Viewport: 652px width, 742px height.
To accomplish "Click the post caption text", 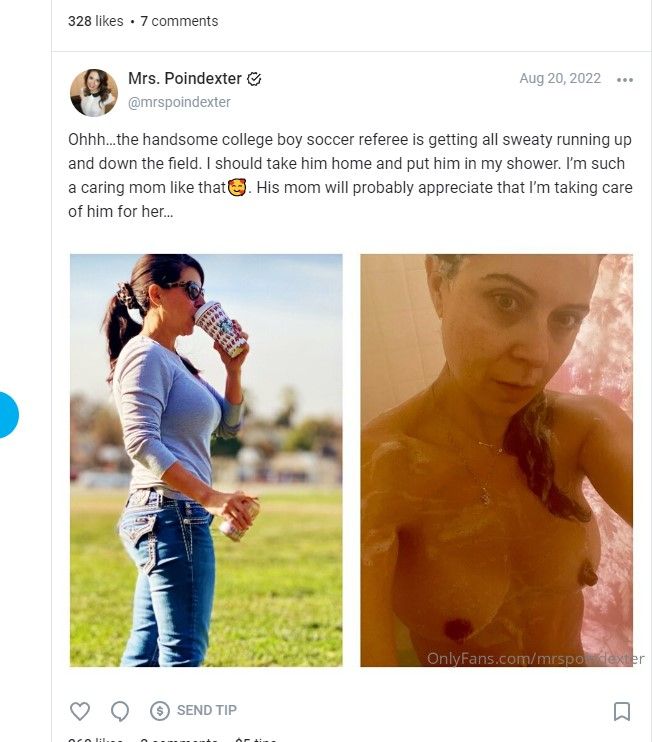I will click(x=350, y=176).
